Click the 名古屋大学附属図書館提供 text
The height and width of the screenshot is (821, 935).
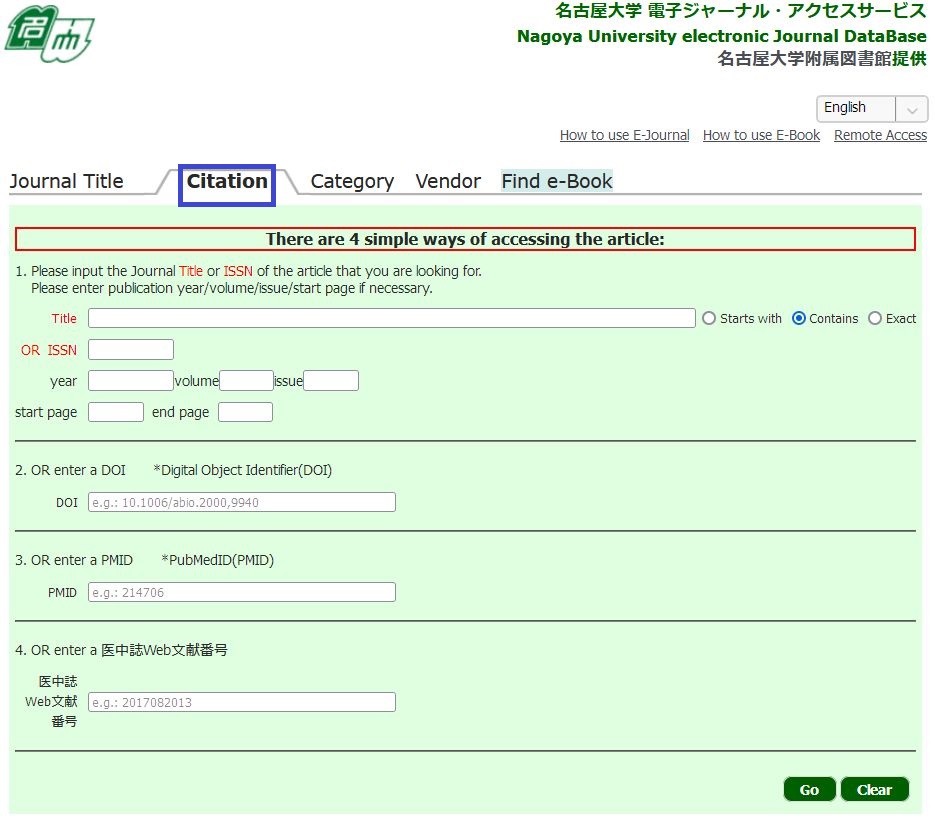(822, 58)
